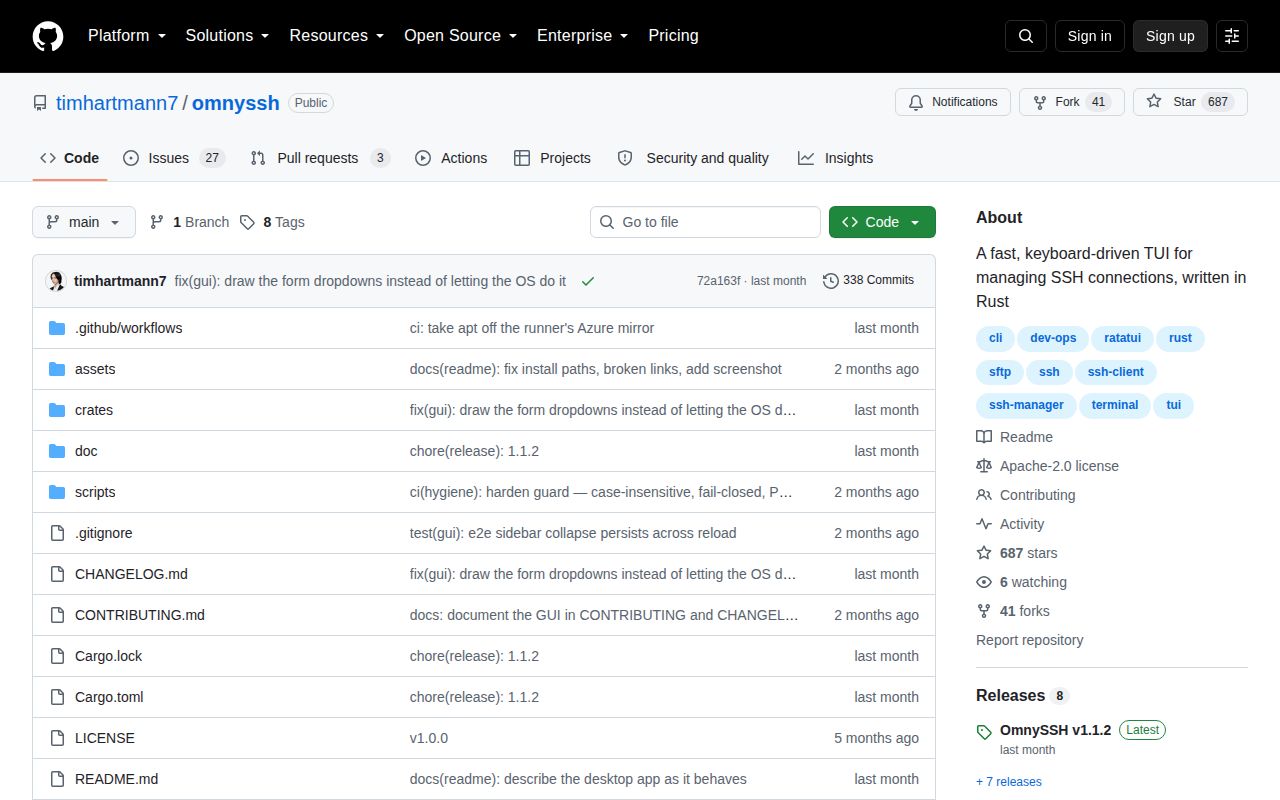Switch to the Pull requests tab
The image size is (1280, 800).
320,158
